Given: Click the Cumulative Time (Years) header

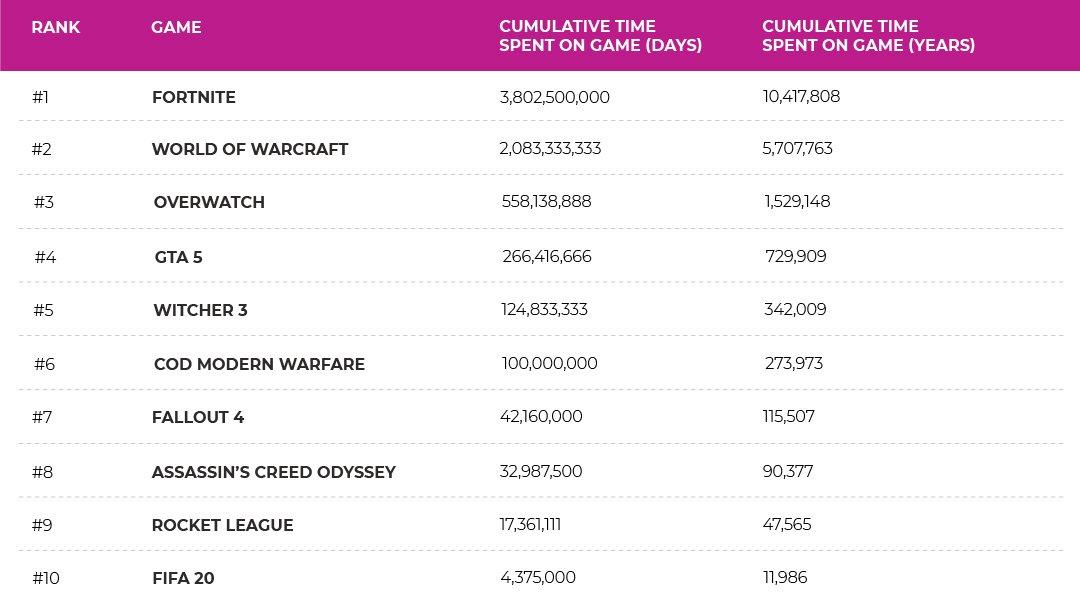Looking at the screenshot, I should [868, 36].
